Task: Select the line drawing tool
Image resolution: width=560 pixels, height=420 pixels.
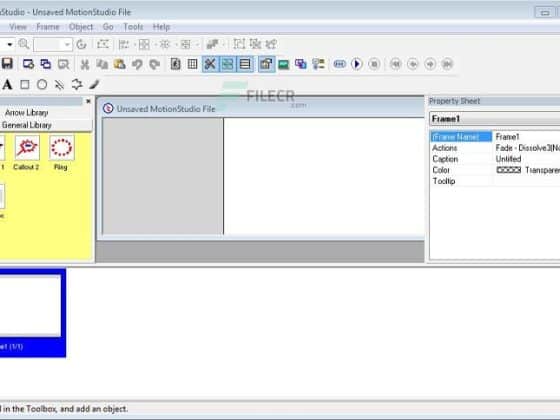Action: point(59,85)
